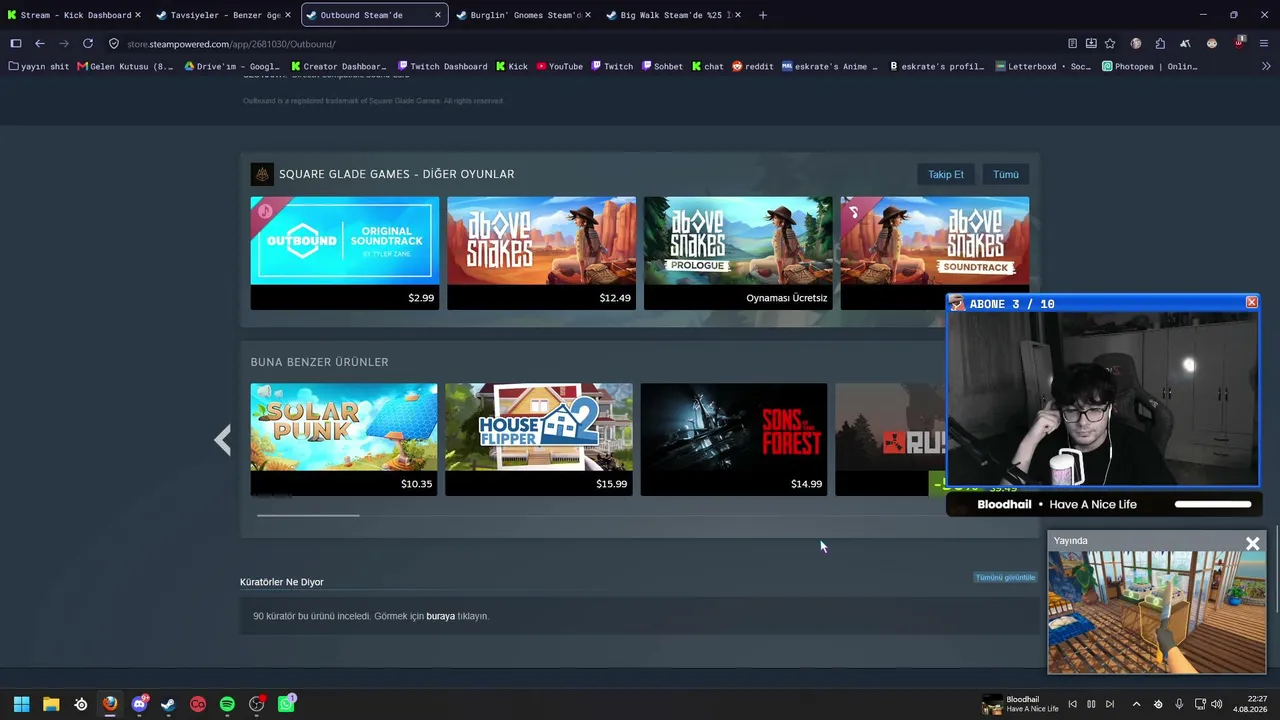Skip to next track in taskbar media controls
The height and width of the screenshot is (720, 1280).
(1110, 704)
